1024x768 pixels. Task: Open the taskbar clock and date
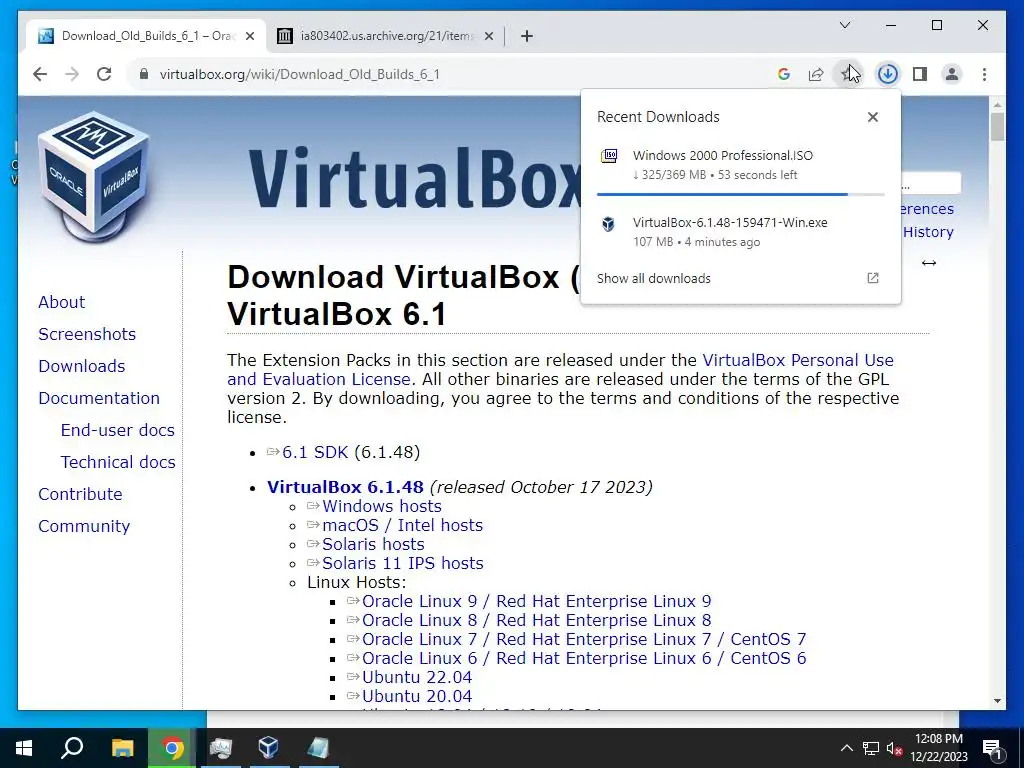point(938,748)
